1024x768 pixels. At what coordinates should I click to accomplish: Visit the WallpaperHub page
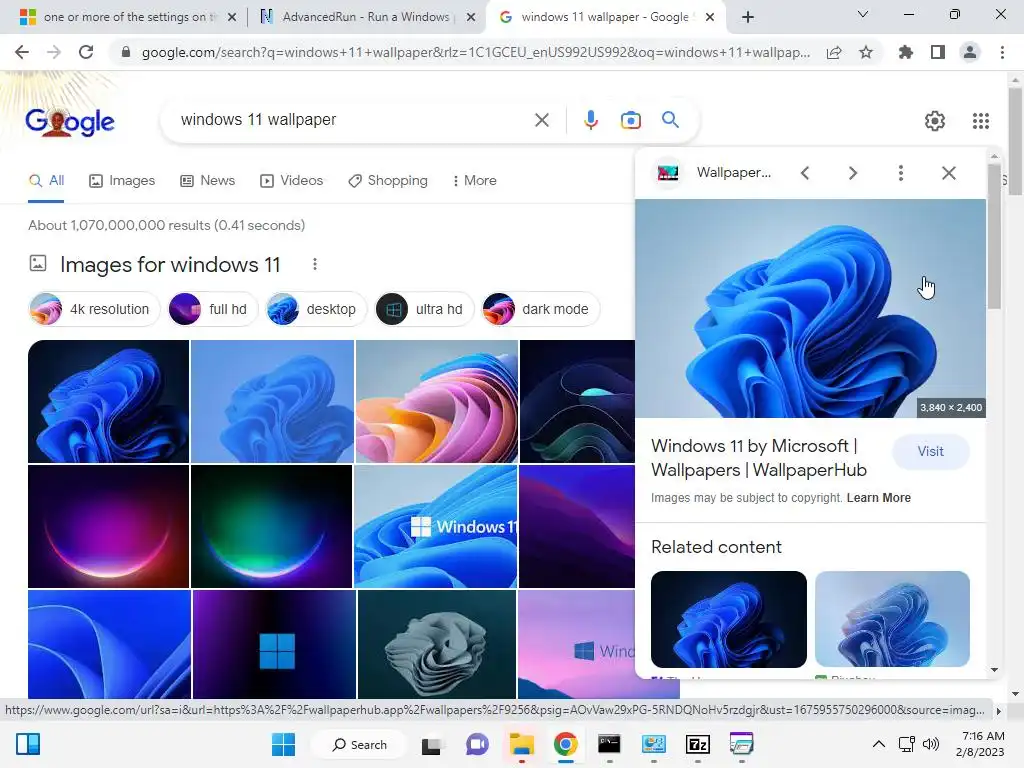click(930, 451)
